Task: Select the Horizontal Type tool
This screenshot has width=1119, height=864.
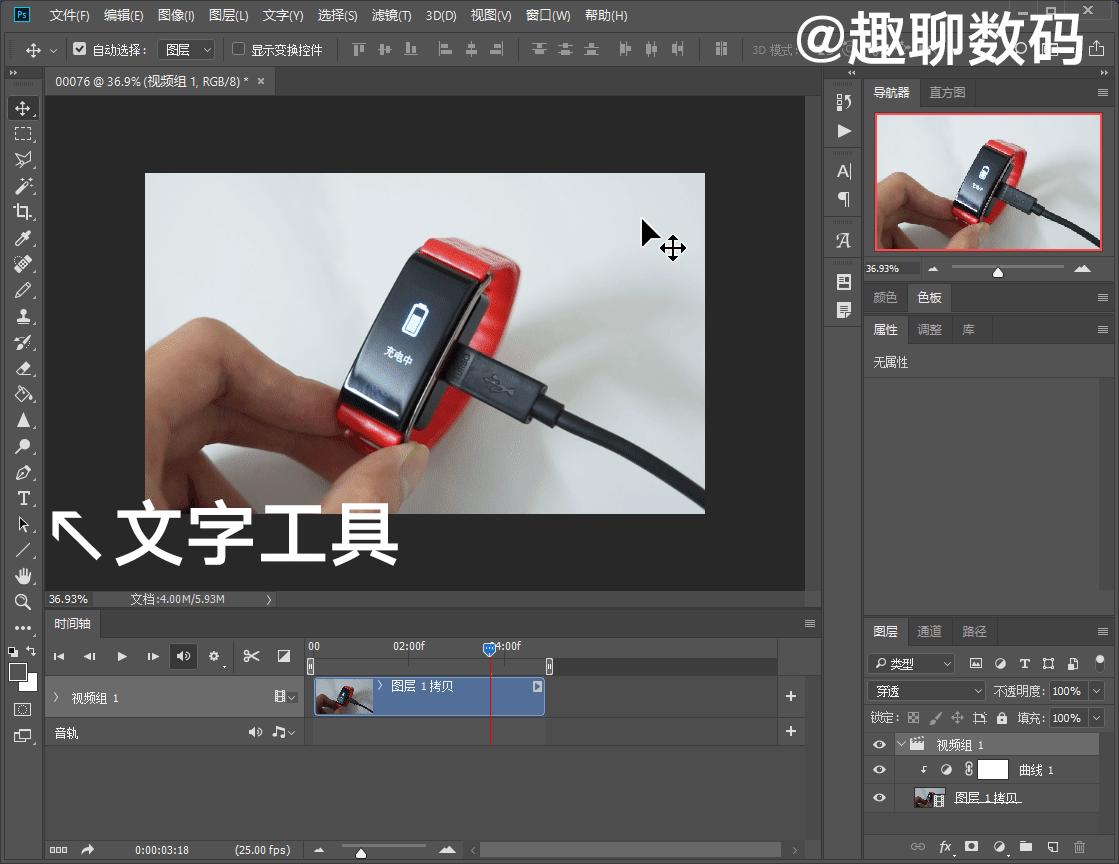Action: tap(24, 498)
